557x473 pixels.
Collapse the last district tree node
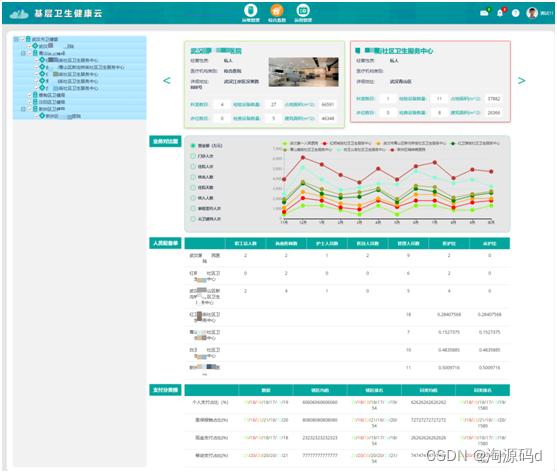(23, 109)
